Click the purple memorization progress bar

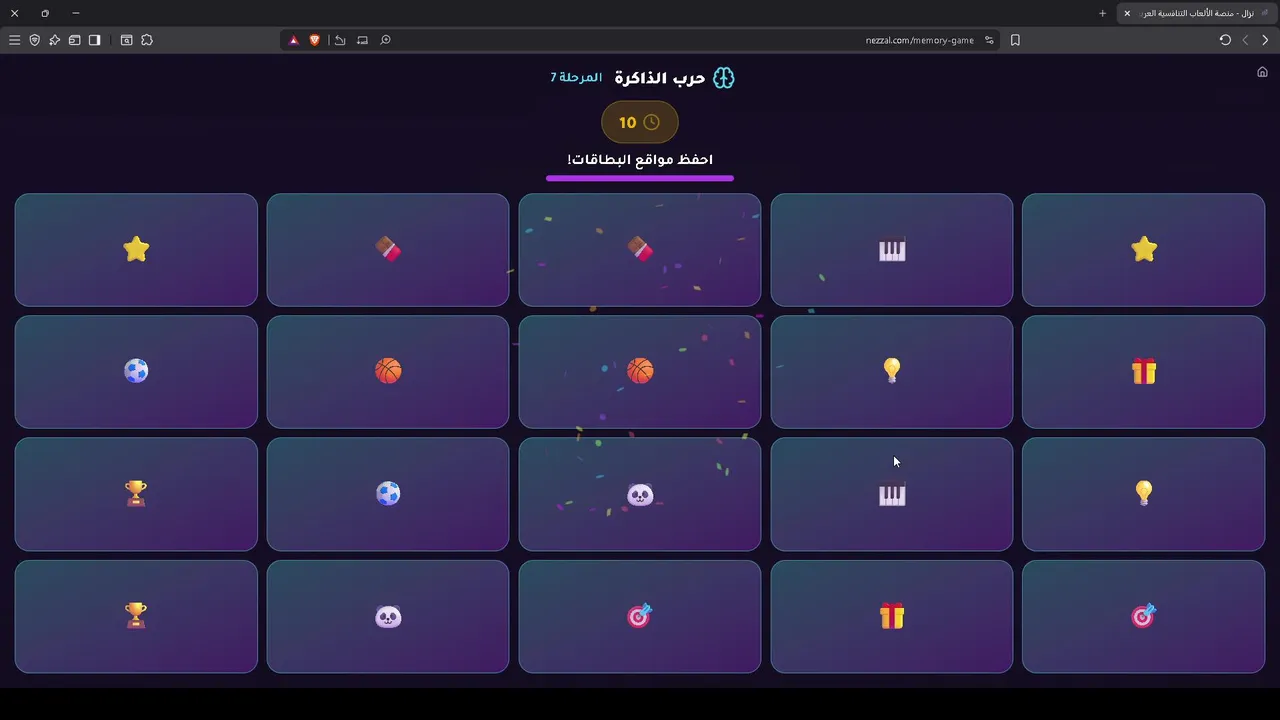point(640,178)
